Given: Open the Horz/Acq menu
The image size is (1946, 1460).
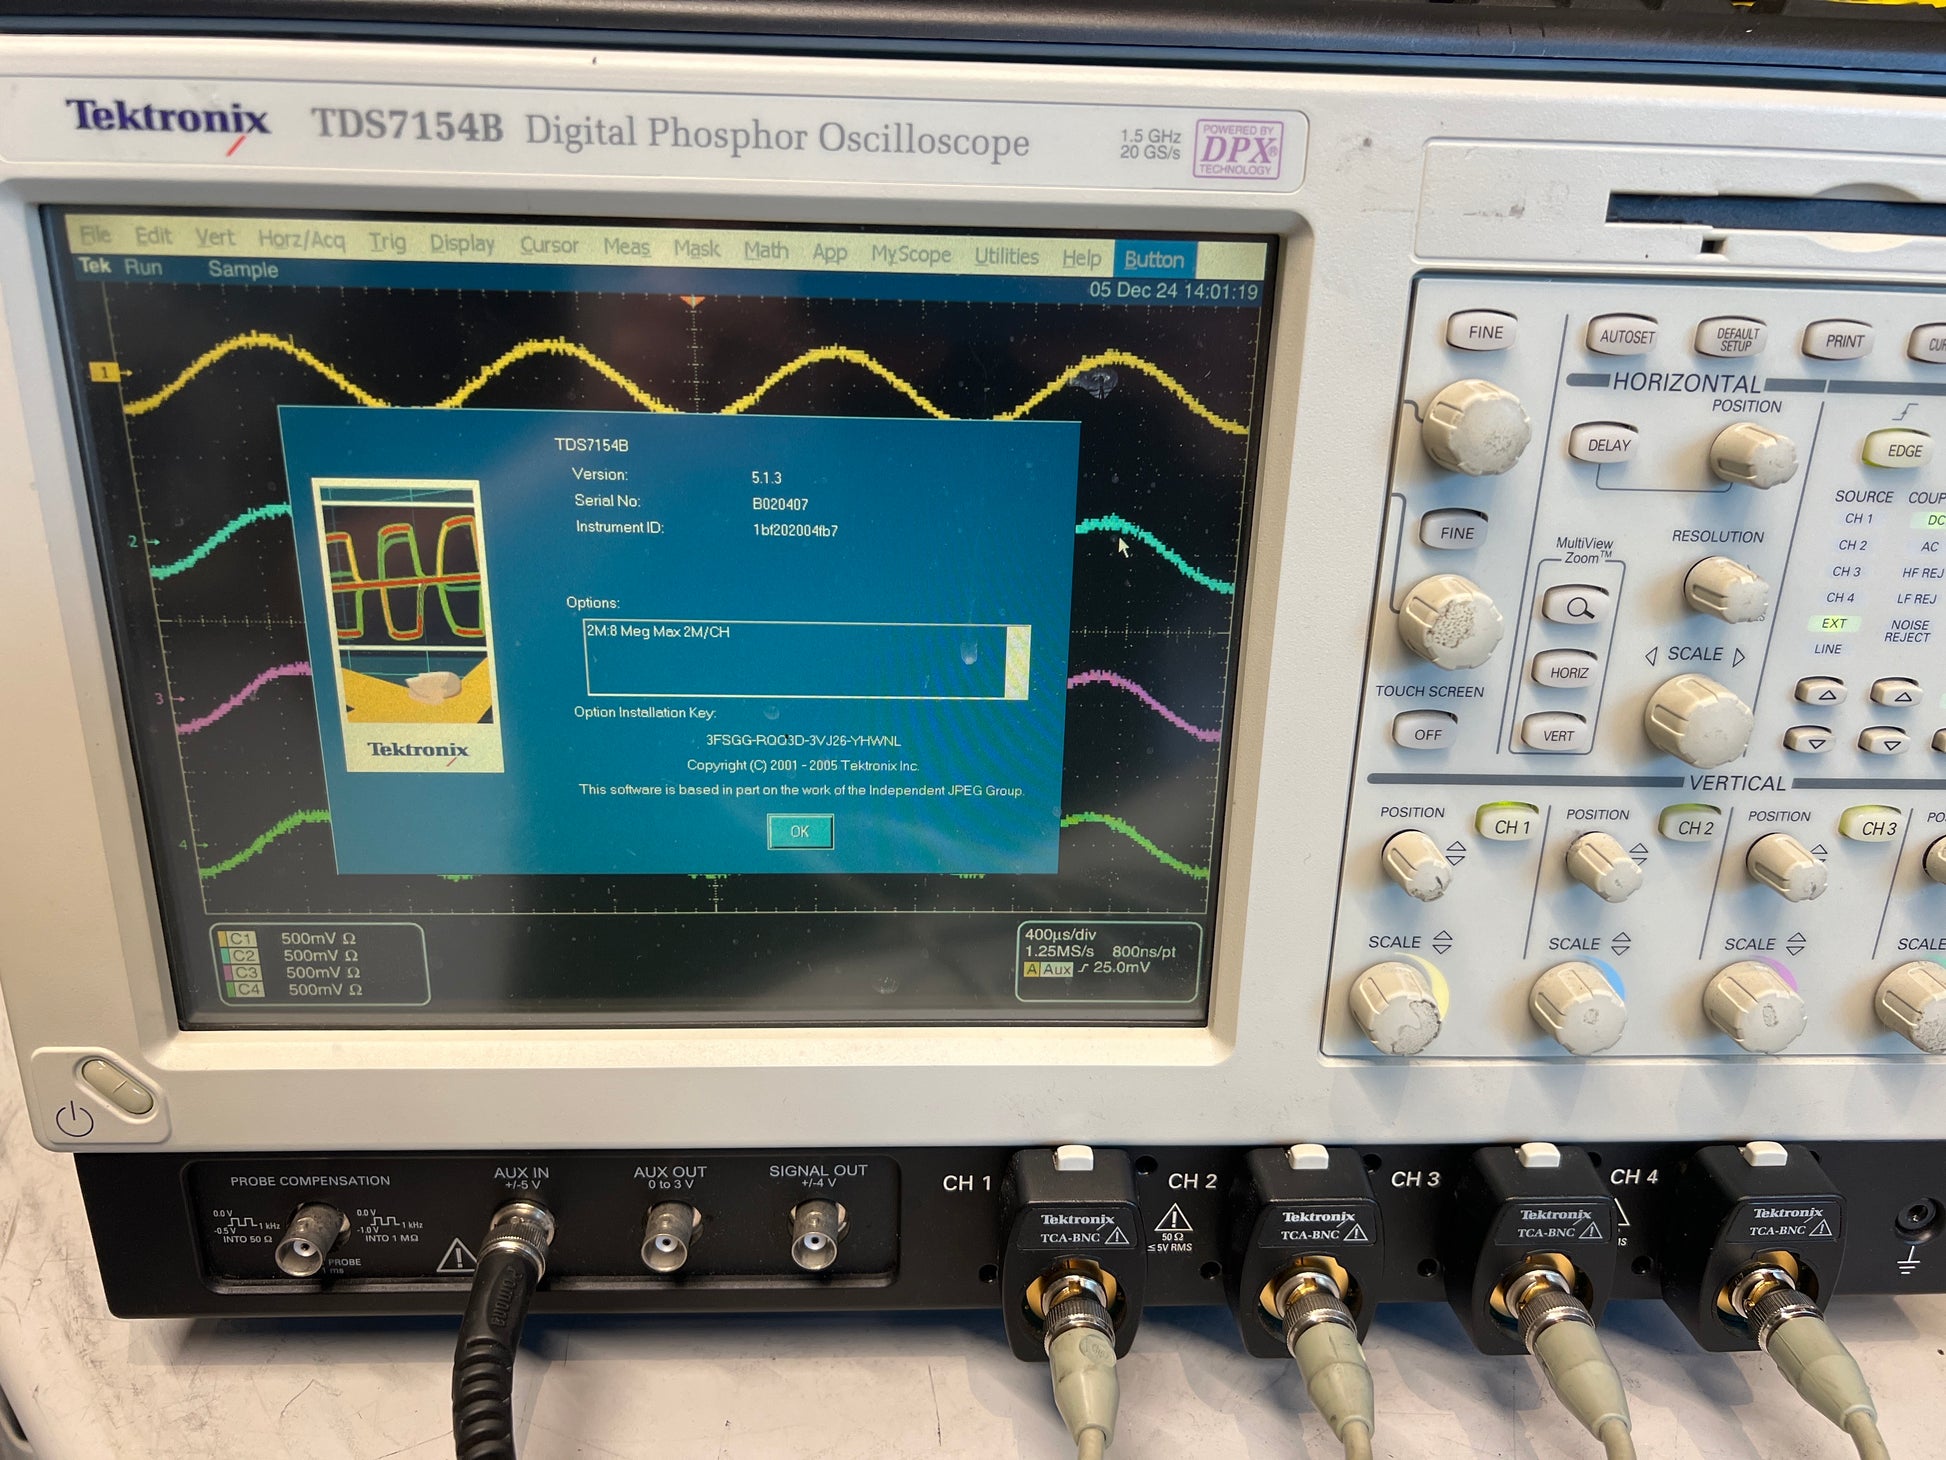Looking at the screenshot, I should click(301, 240).
